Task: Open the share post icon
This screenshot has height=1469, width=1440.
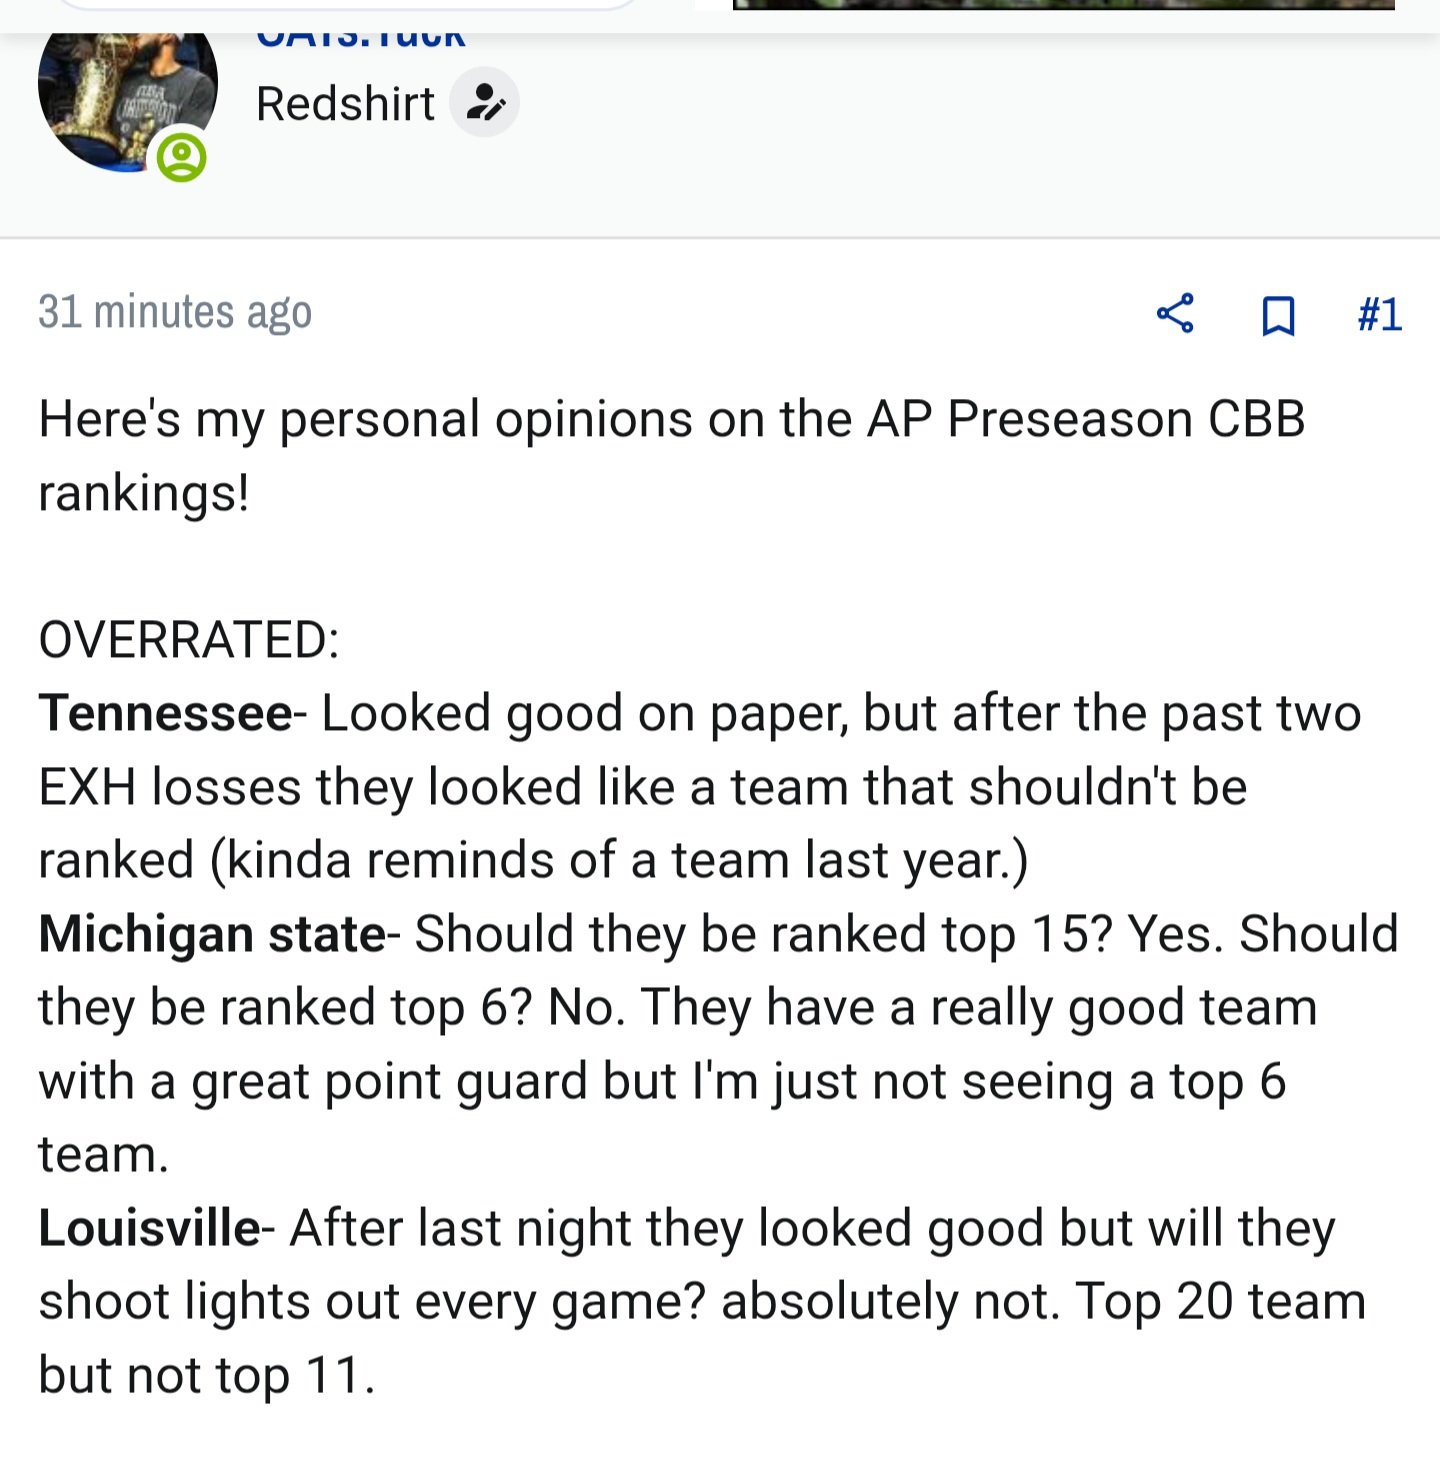Action: (x=1175, y=314)
